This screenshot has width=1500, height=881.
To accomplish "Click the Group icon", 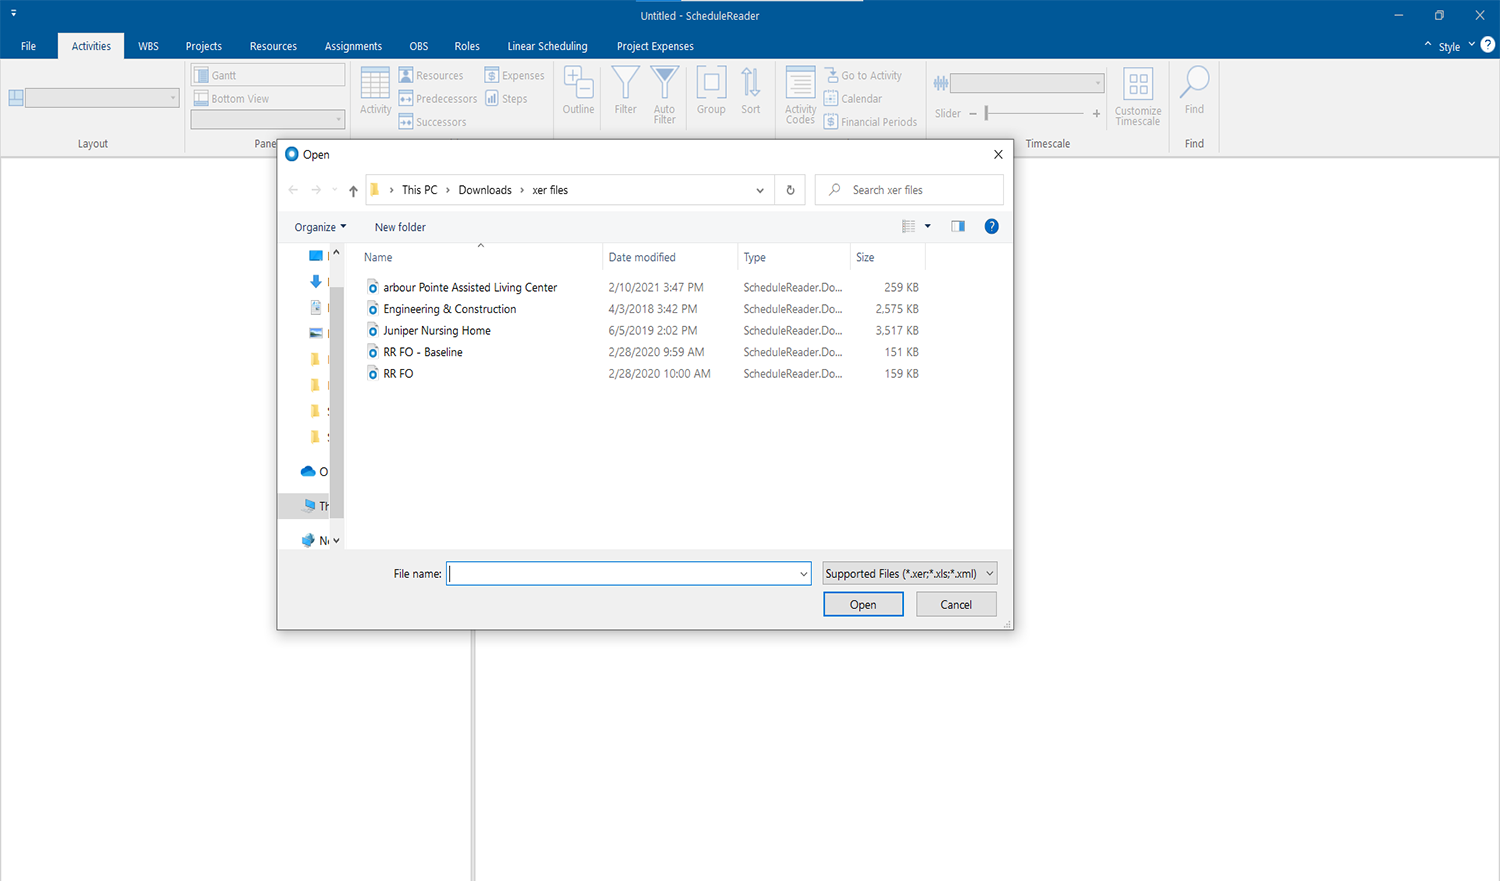I will pyautogui.click(x=710, y=94).
